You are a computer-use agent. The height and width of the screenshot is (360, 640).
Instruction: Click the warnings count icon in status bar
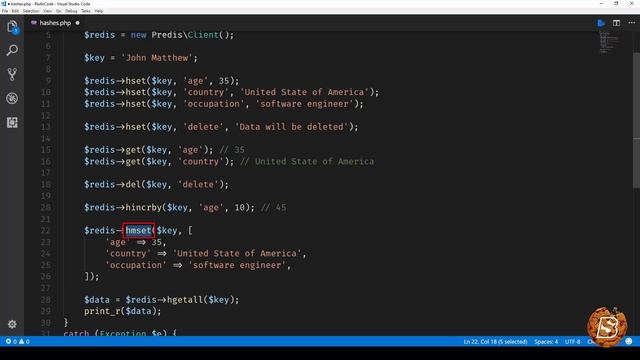[22, 341]
